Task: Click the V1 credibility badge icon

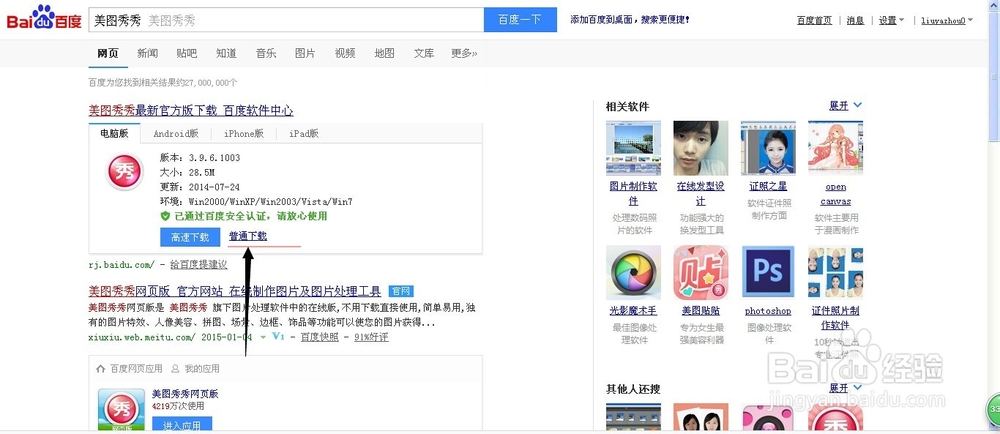Action: coord(277,336)
